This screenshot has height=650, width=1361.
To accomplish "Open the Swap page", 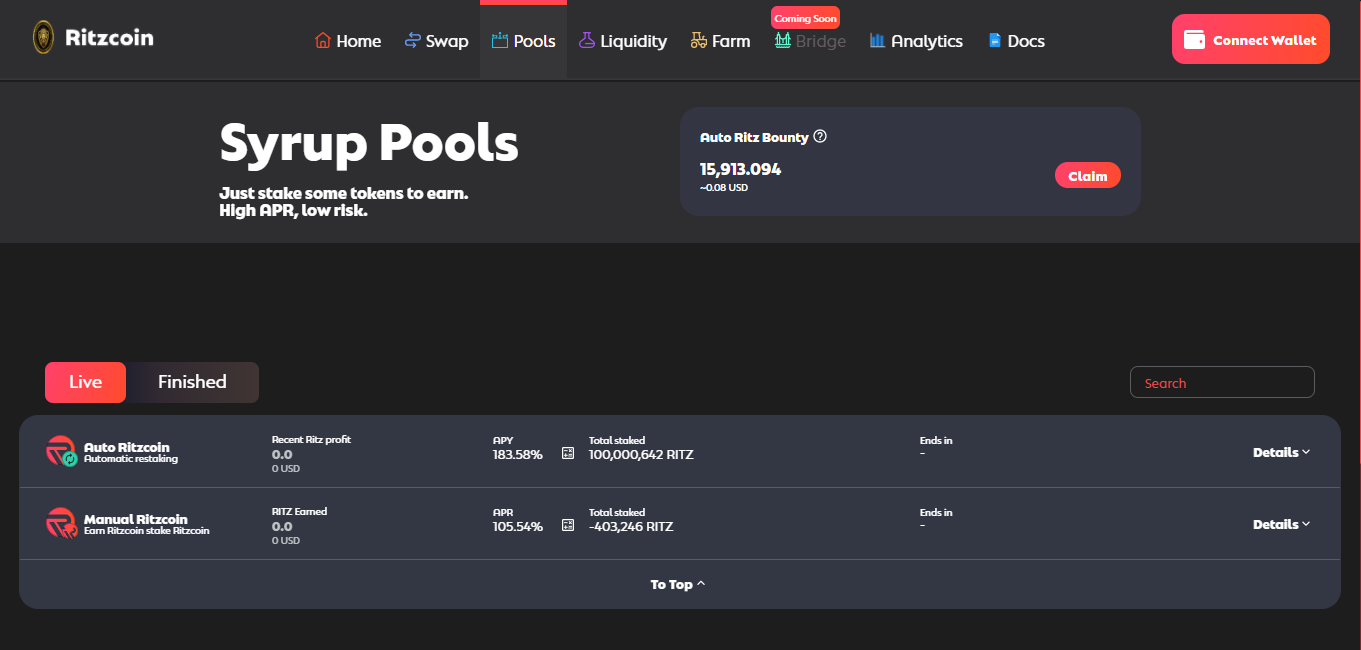I will tap(436, 41).
